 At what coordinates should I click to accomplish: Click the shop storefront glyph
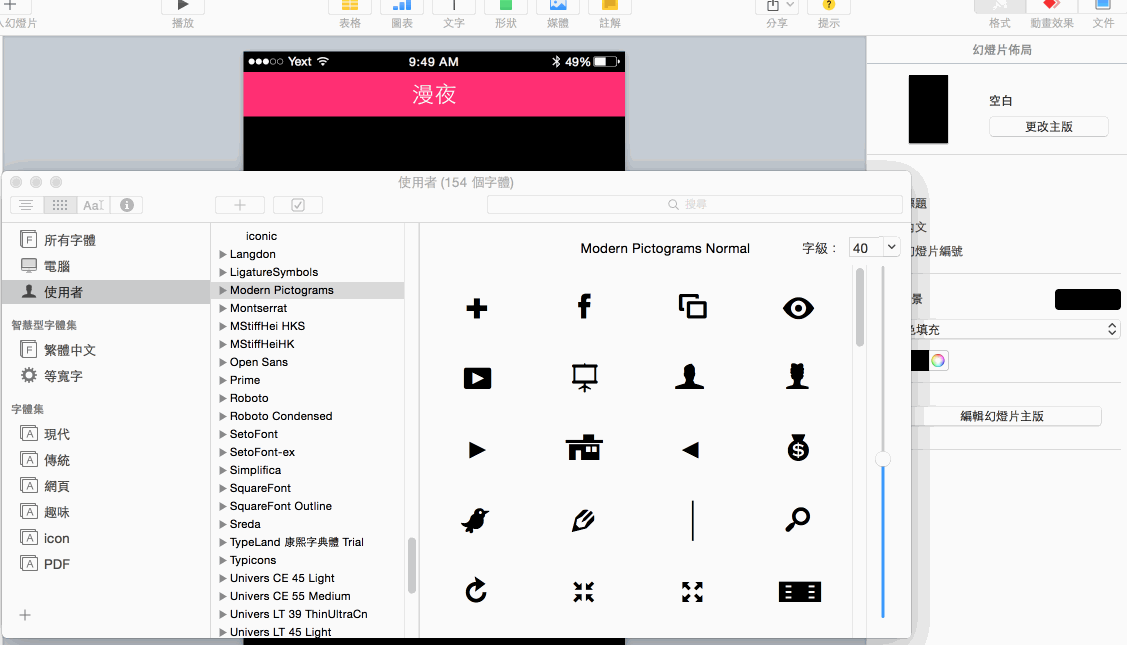(584, 447)
